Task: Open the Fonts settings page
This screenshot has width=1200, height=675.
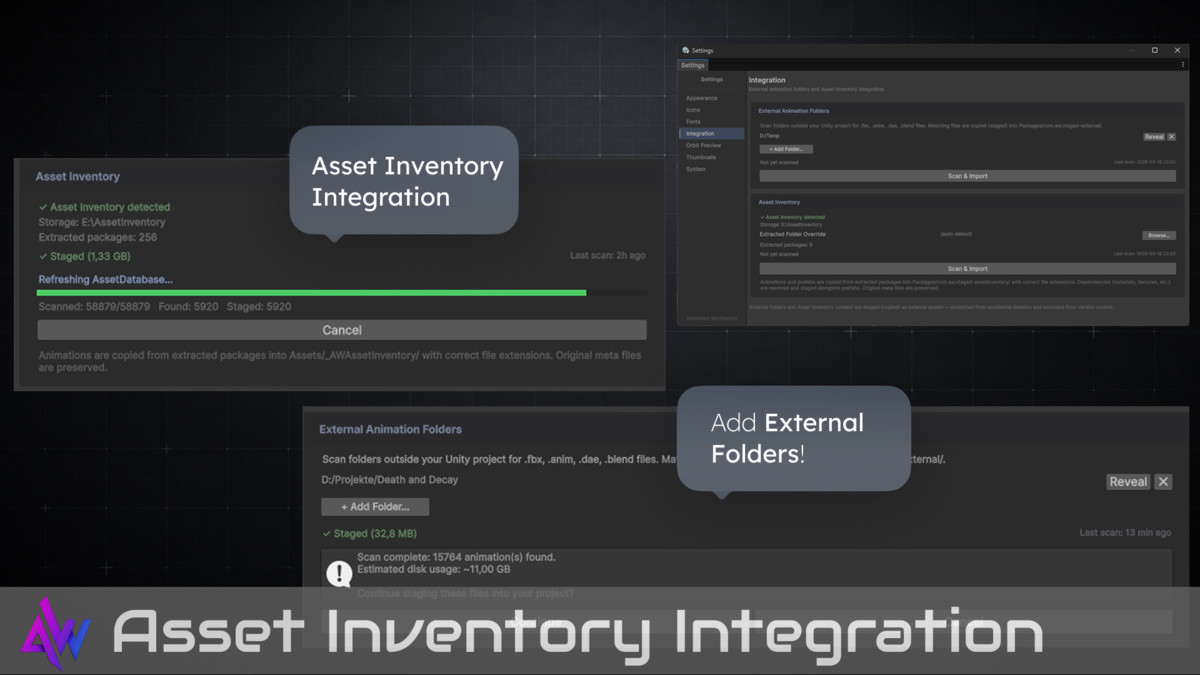Action: point(693,122)
